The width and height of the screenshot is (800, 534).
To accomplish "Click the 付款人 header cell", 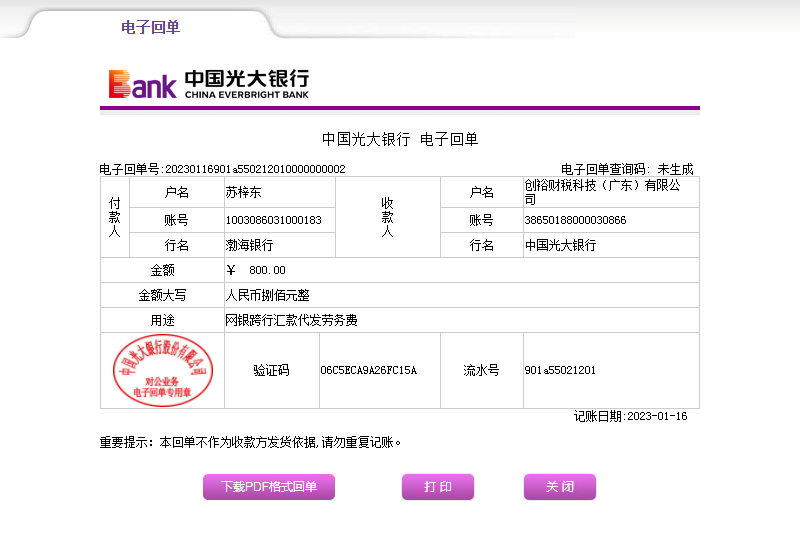I will tap(115, 218).
